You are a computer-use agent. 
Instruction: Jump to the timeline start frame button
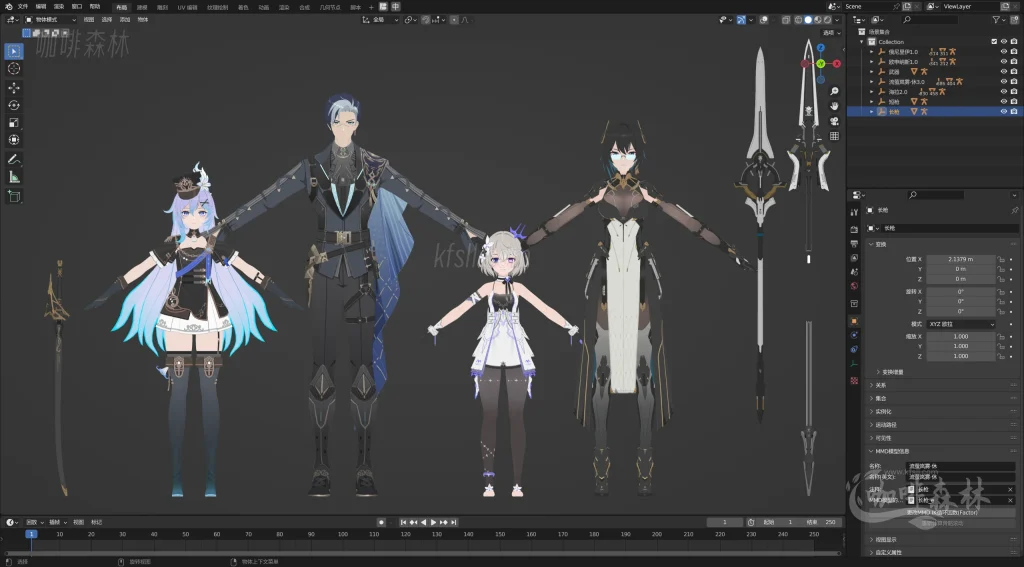pyautogui.click(x=404, y=522)
